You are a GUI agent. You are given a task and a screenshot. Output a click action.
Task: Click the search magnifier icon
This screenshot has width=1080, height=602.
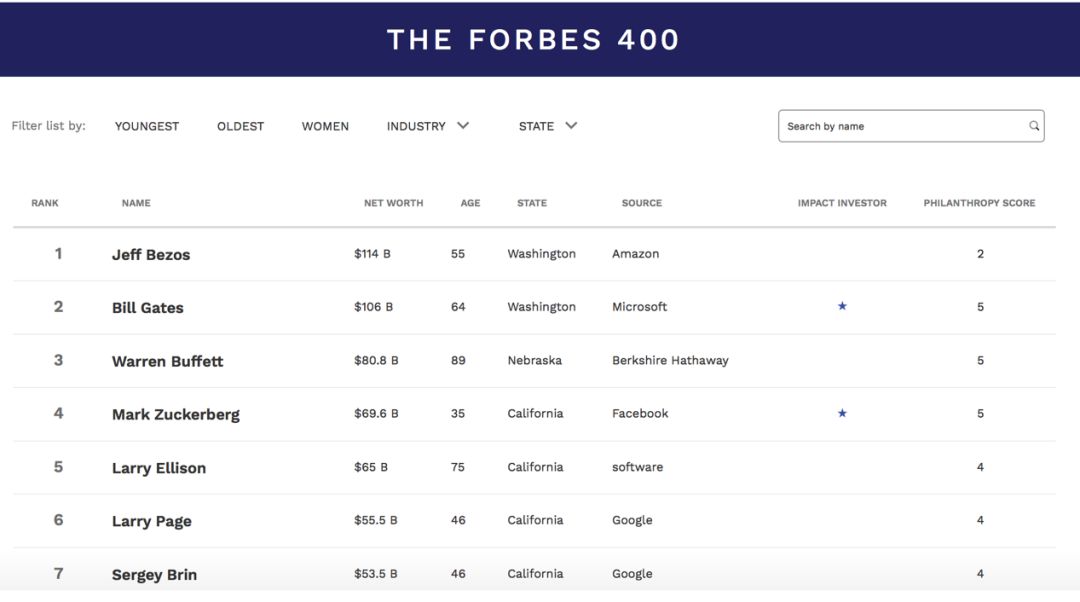1034,126
